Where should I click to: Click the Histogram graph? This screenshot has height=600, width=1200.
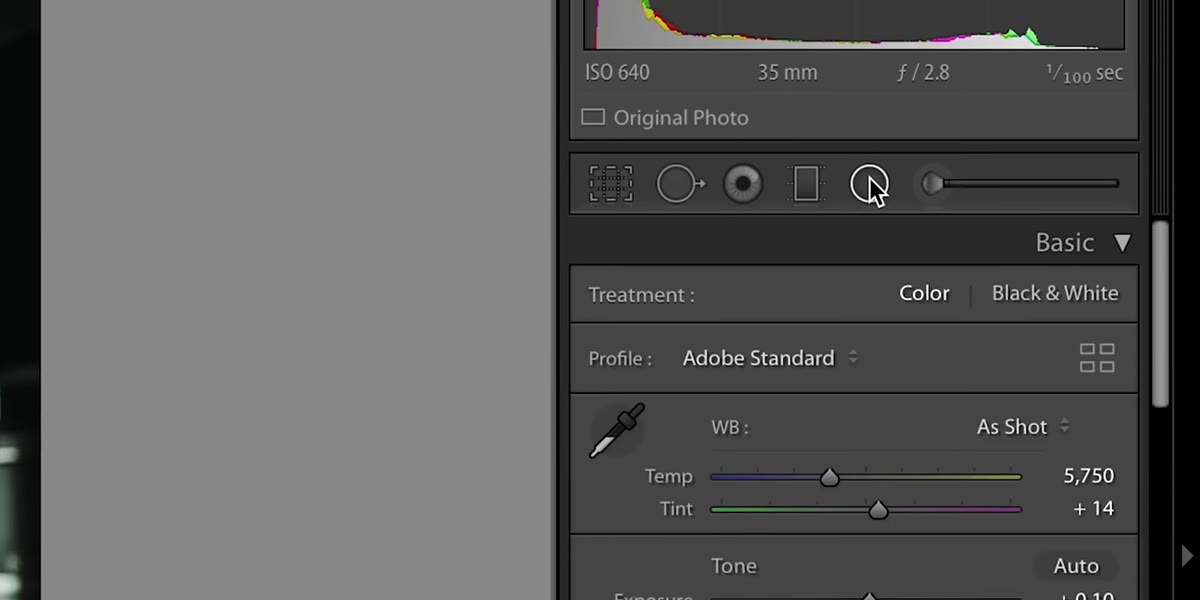854,24
